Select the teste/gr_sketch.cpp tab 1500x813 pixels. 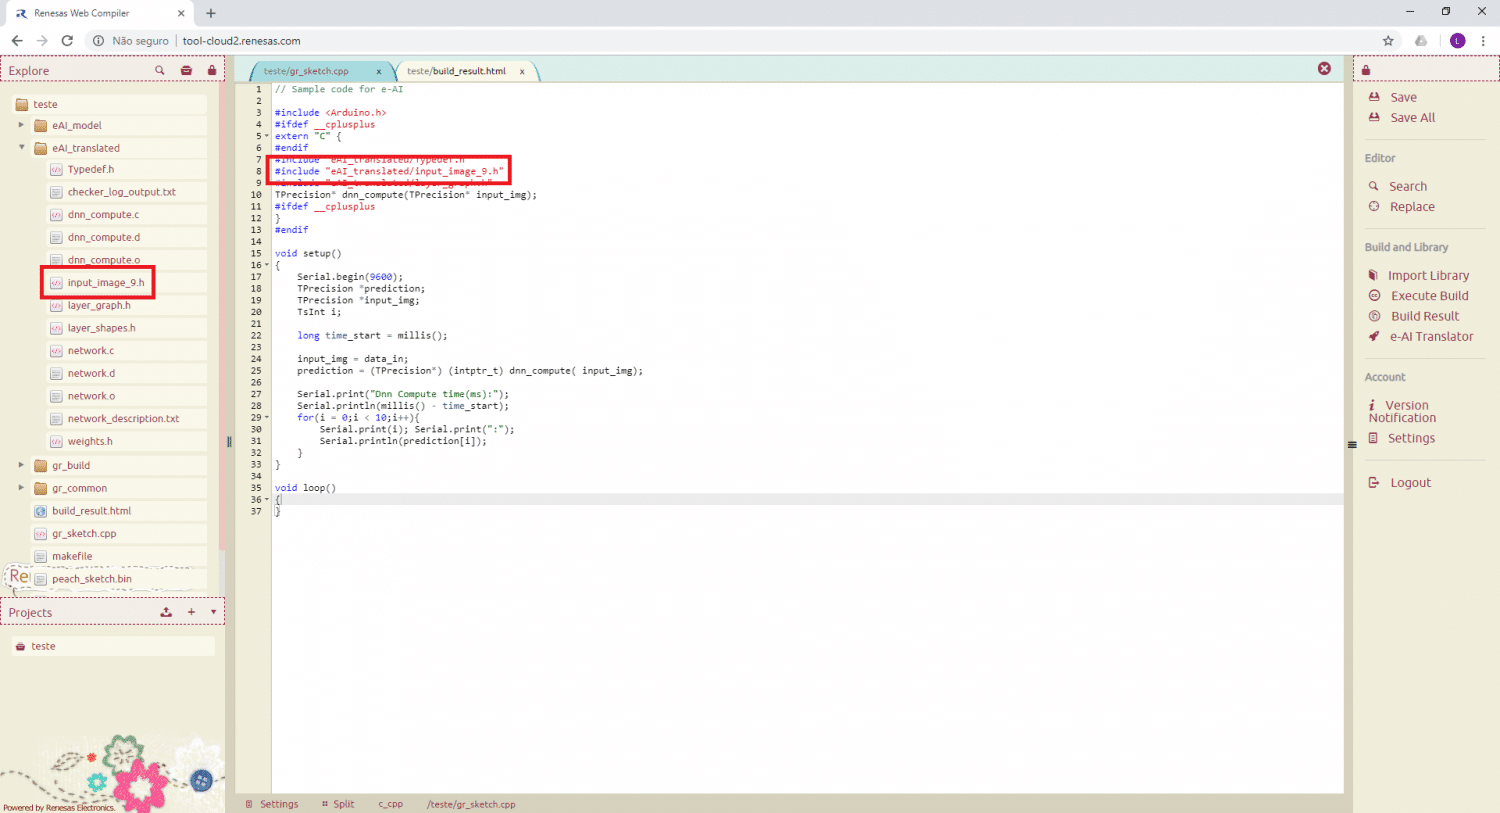pos(307,71)
